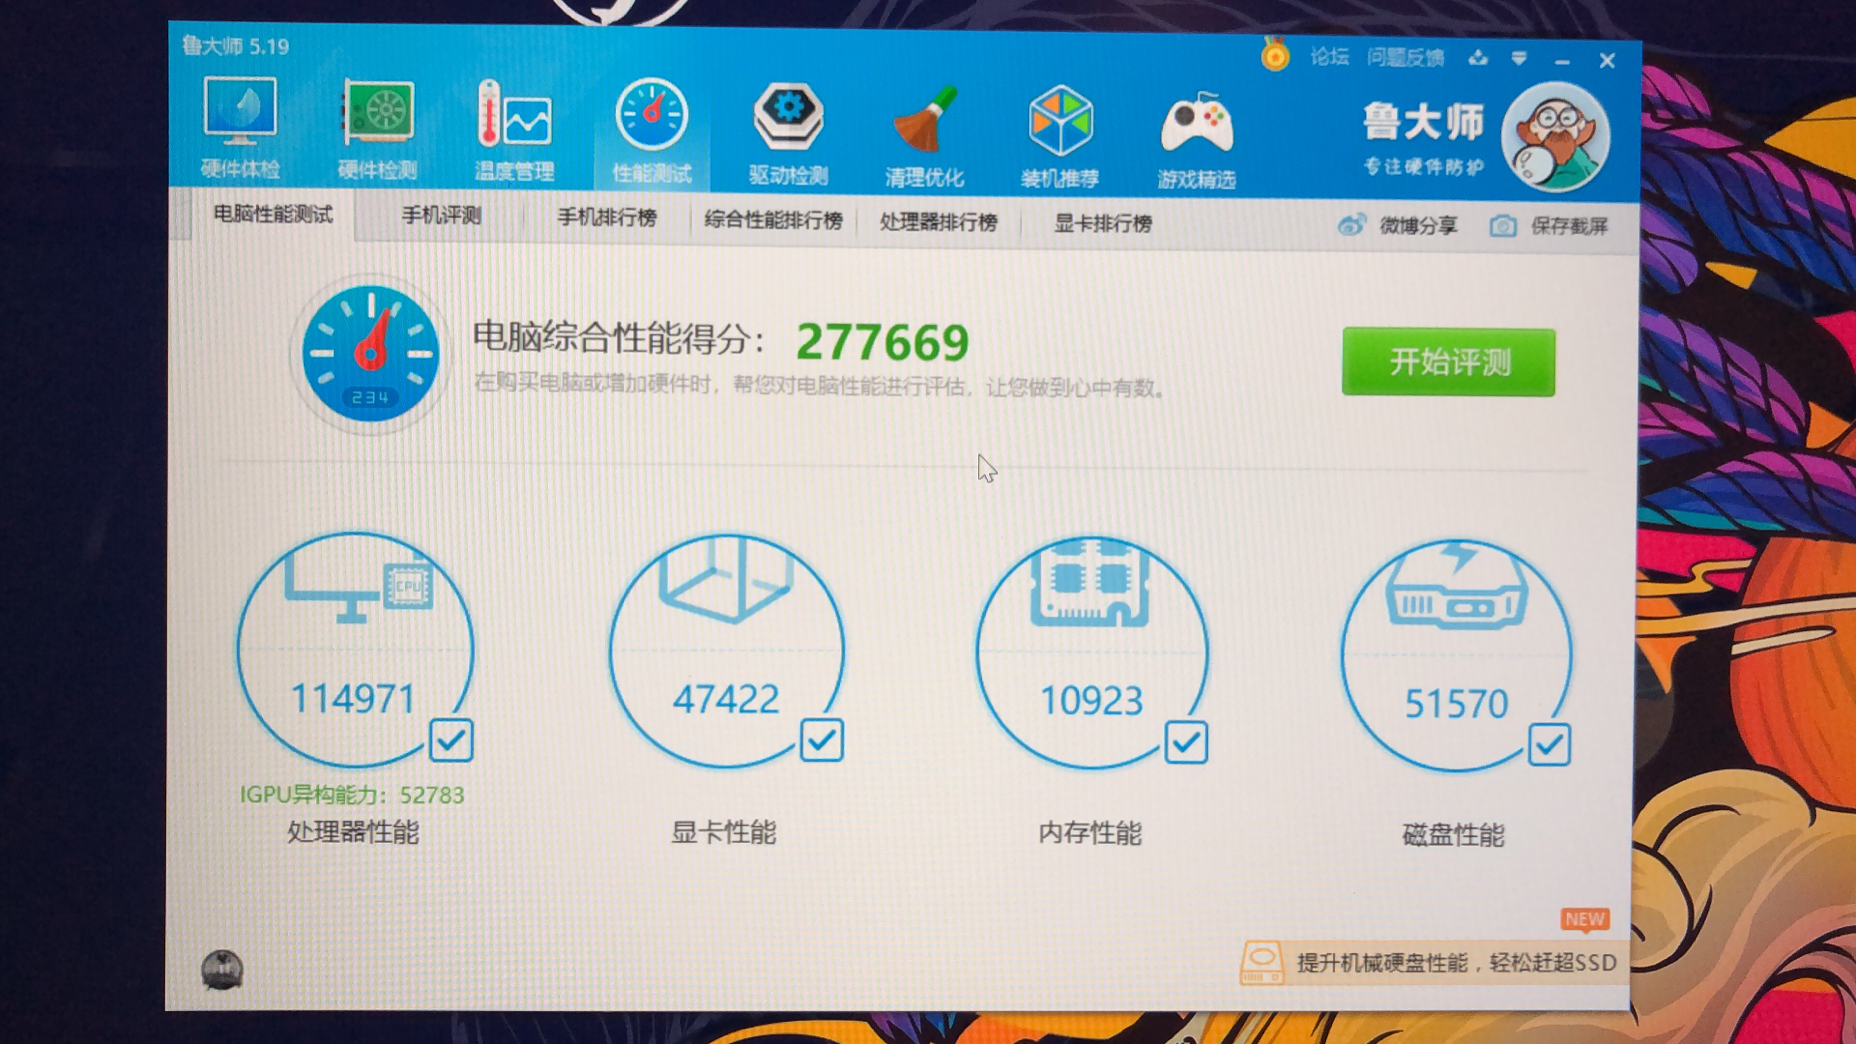Open the 清理优化 cleanup optimization icon
The image size is (1856, 1044).
[924, 137]
